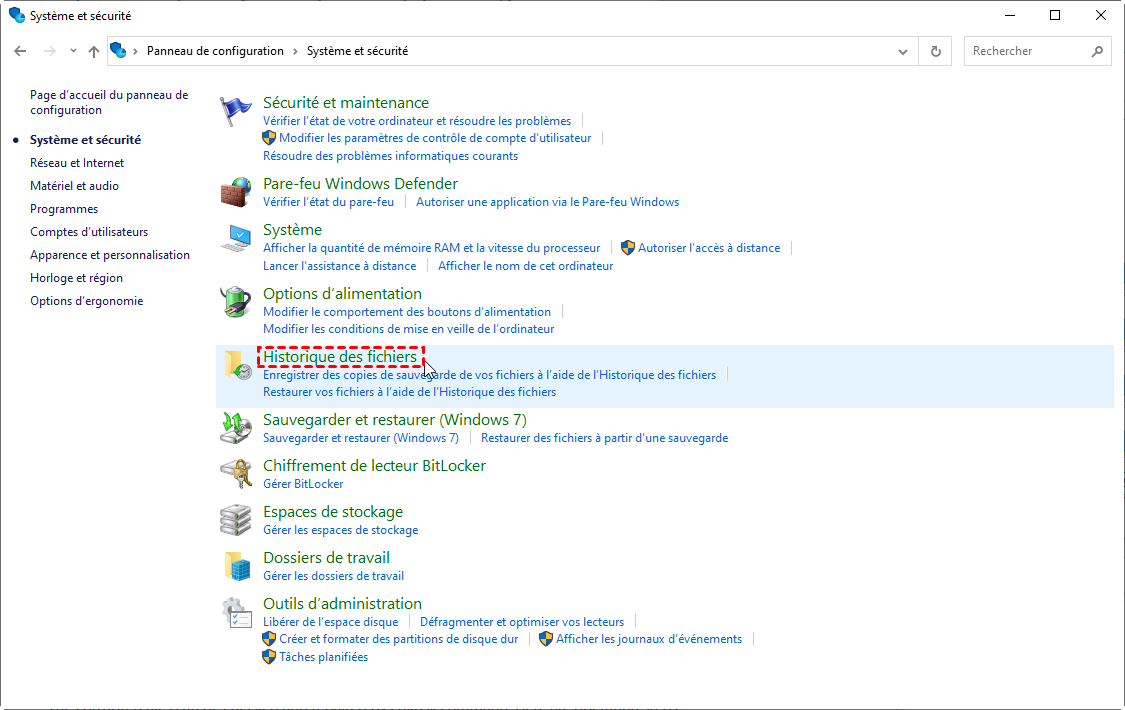Open Page d'accueil du panneau de configuration
This screenshot has height=710, width=1125.
coord(109,102)
